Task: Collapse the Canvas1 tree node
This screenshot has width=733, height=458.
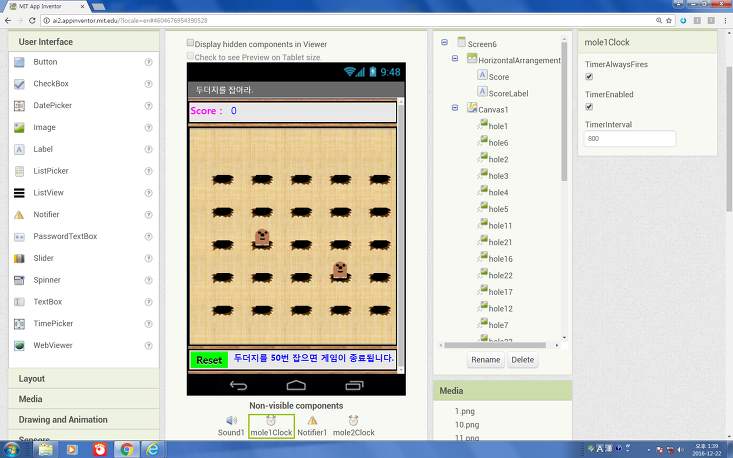Action: (x=455, y=107)
